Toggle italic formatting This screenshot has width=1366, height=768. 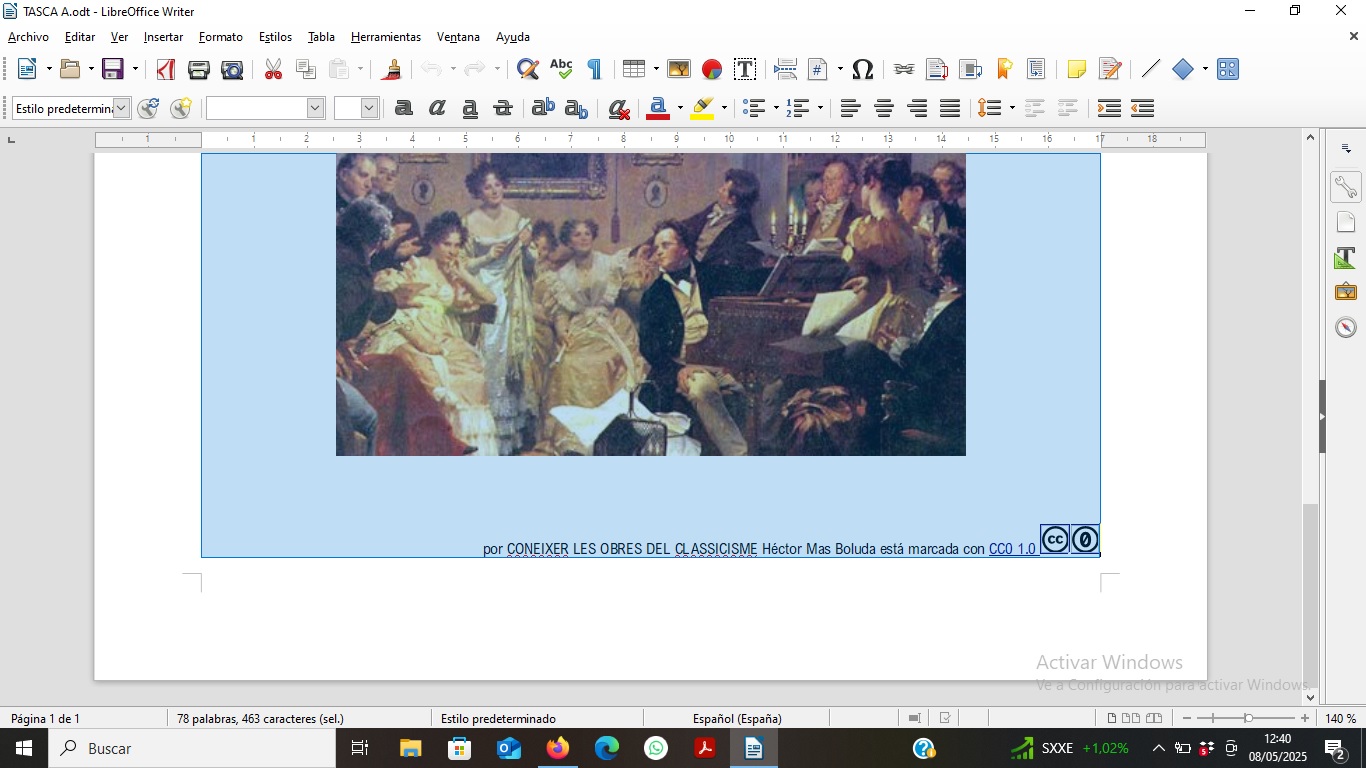click(x=437, y=108)
